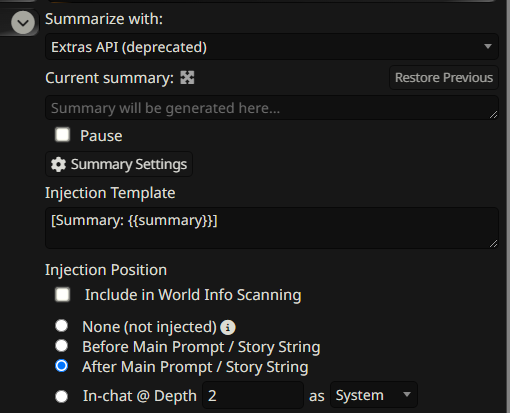Click the Summary textarea resize handle
The image size is (510, 413).
coord(494,115)
